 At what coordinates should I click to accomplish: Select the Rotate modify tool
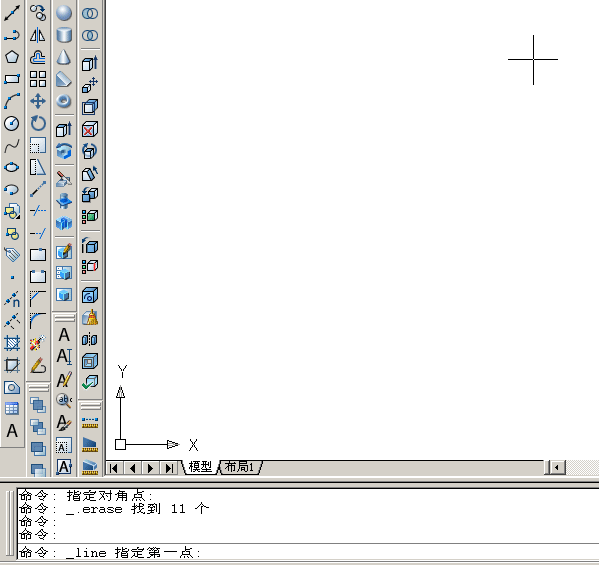[38, 123]
